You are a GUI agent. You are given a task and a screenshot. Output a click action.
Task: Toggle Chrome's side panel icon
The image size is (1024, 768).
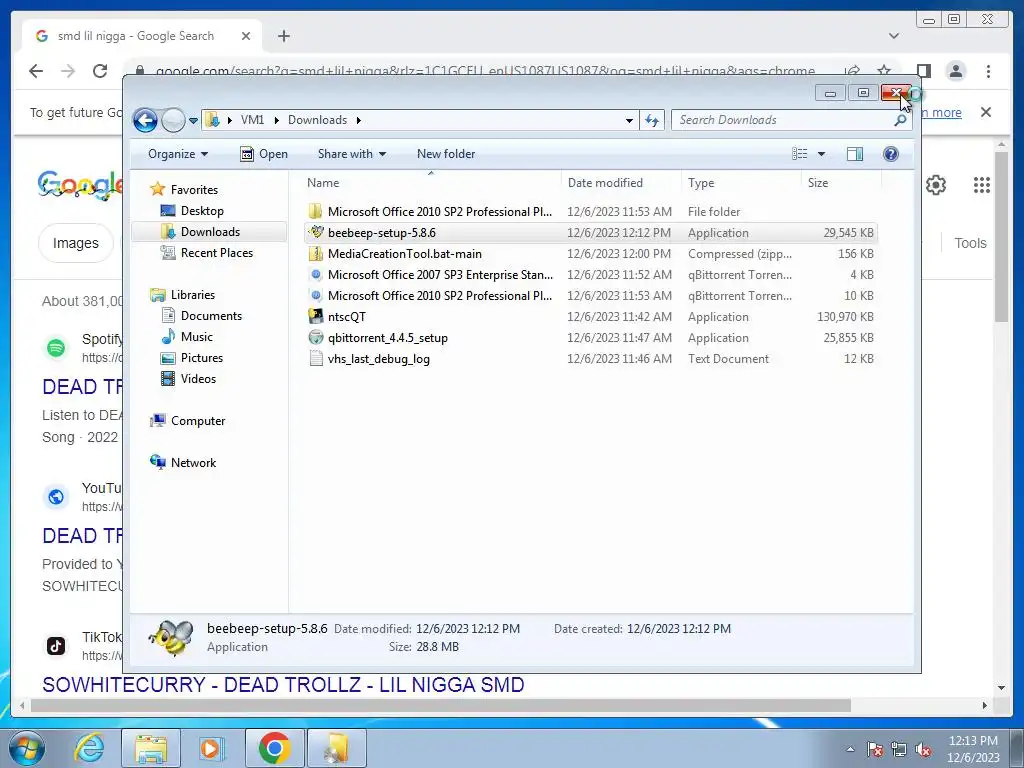pyautogui.click(x=923, y=71)
